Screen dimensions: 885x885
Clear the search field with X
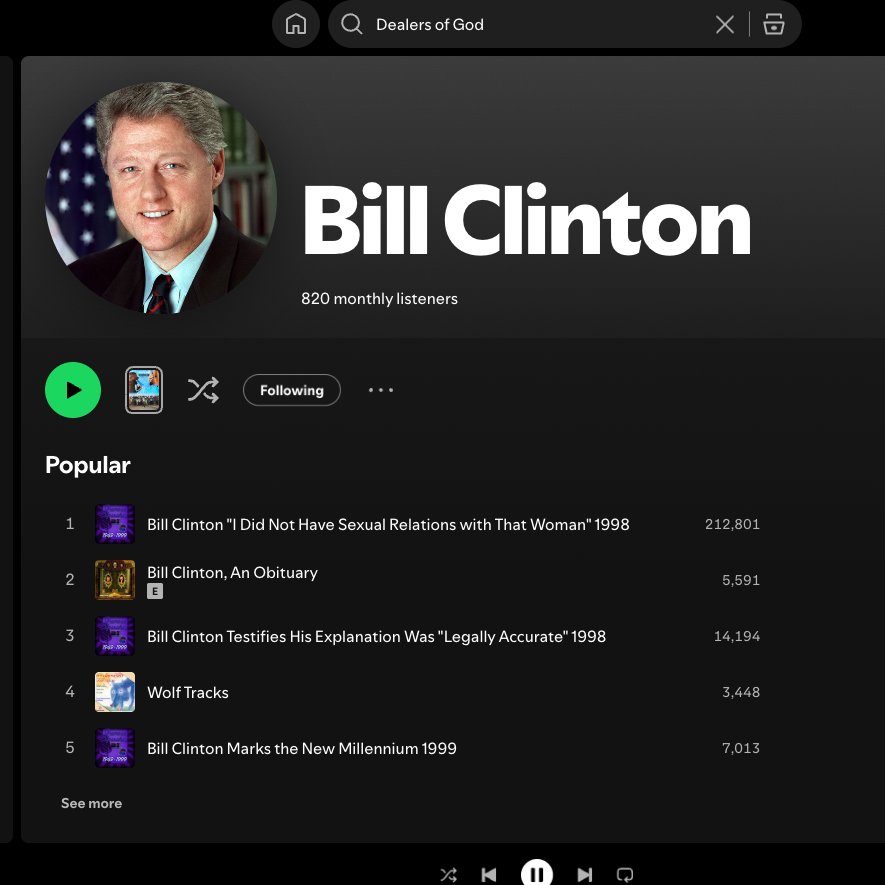(x=725, y=24)
